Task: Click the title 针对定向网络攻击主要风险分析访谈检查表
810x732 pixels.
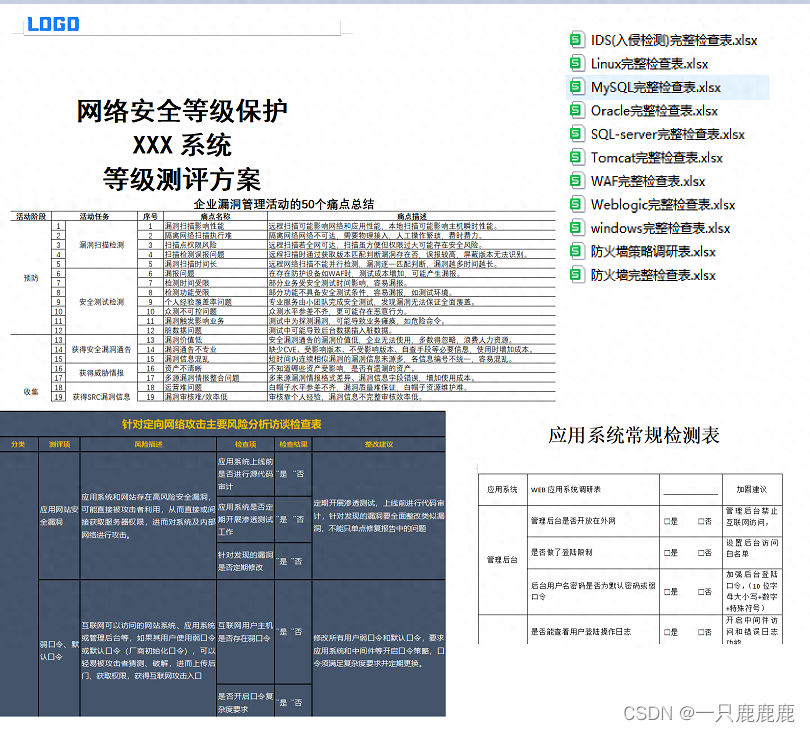Action: [222, 424]
